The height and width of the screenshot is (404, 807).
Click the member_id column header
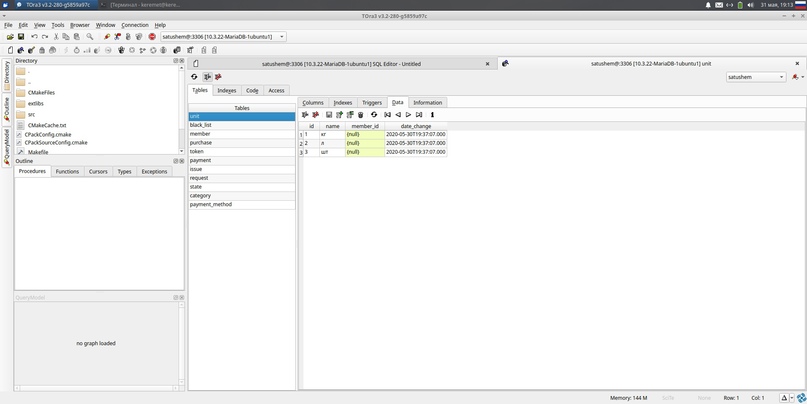click(365, 126)
